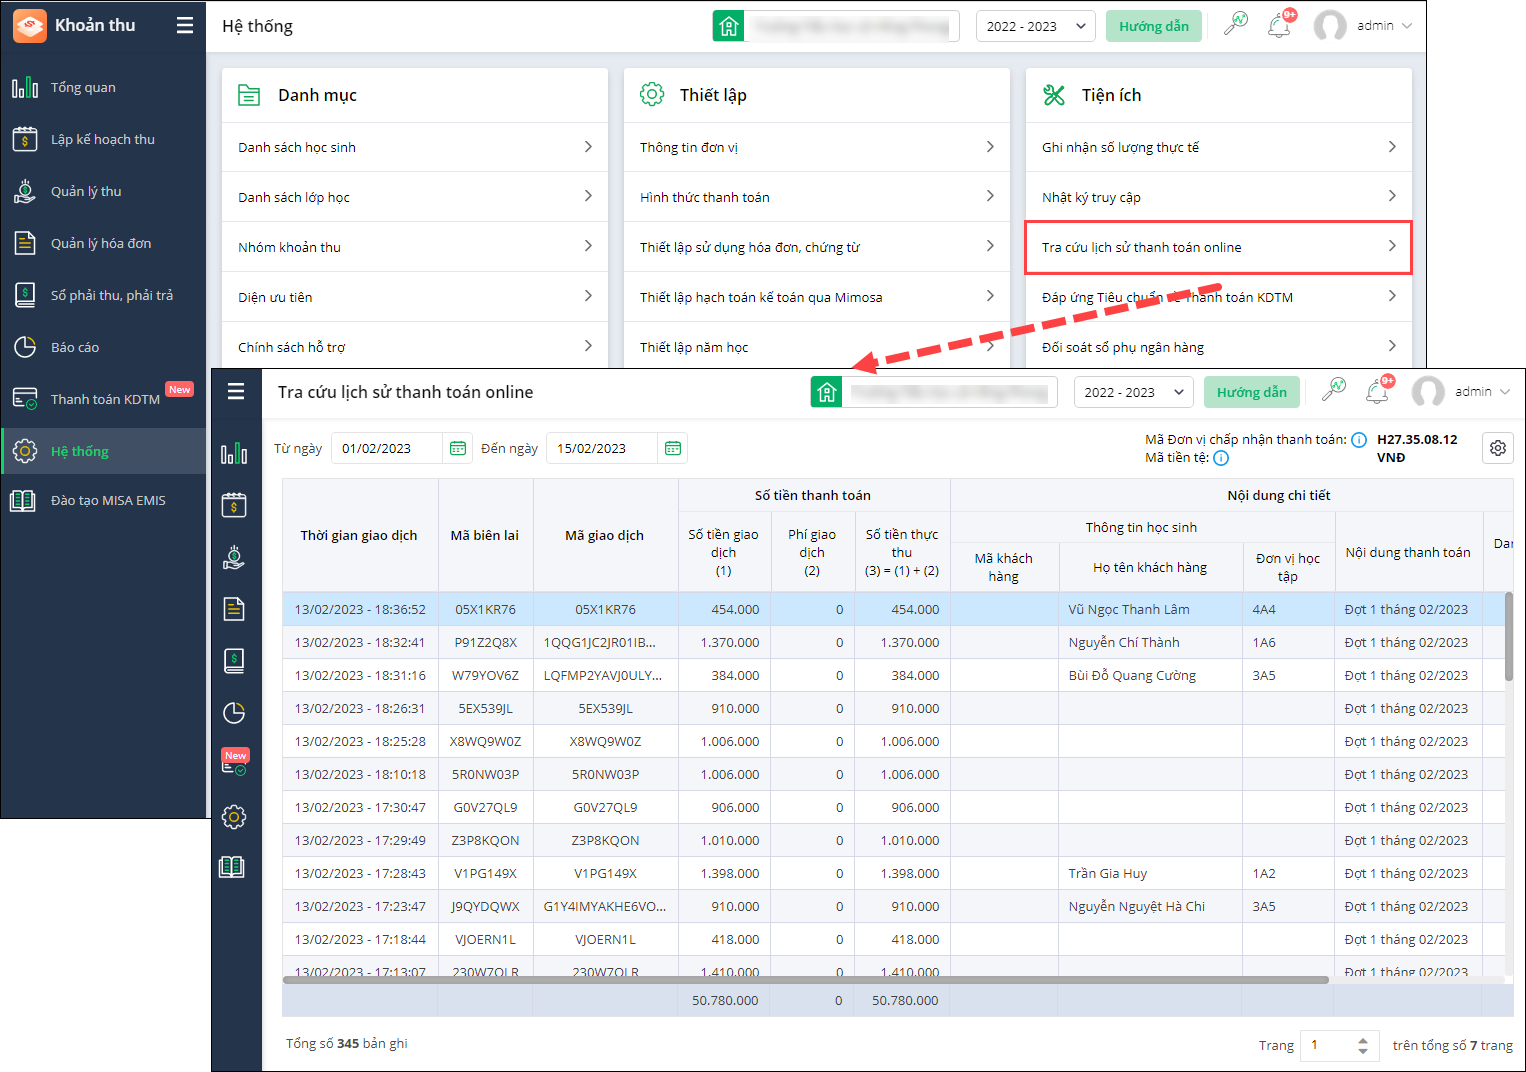The height and width of the screenshot is (1072, 1526).
Task: Open Hình thức thanh toán setting
Action: tap(816, 197)
